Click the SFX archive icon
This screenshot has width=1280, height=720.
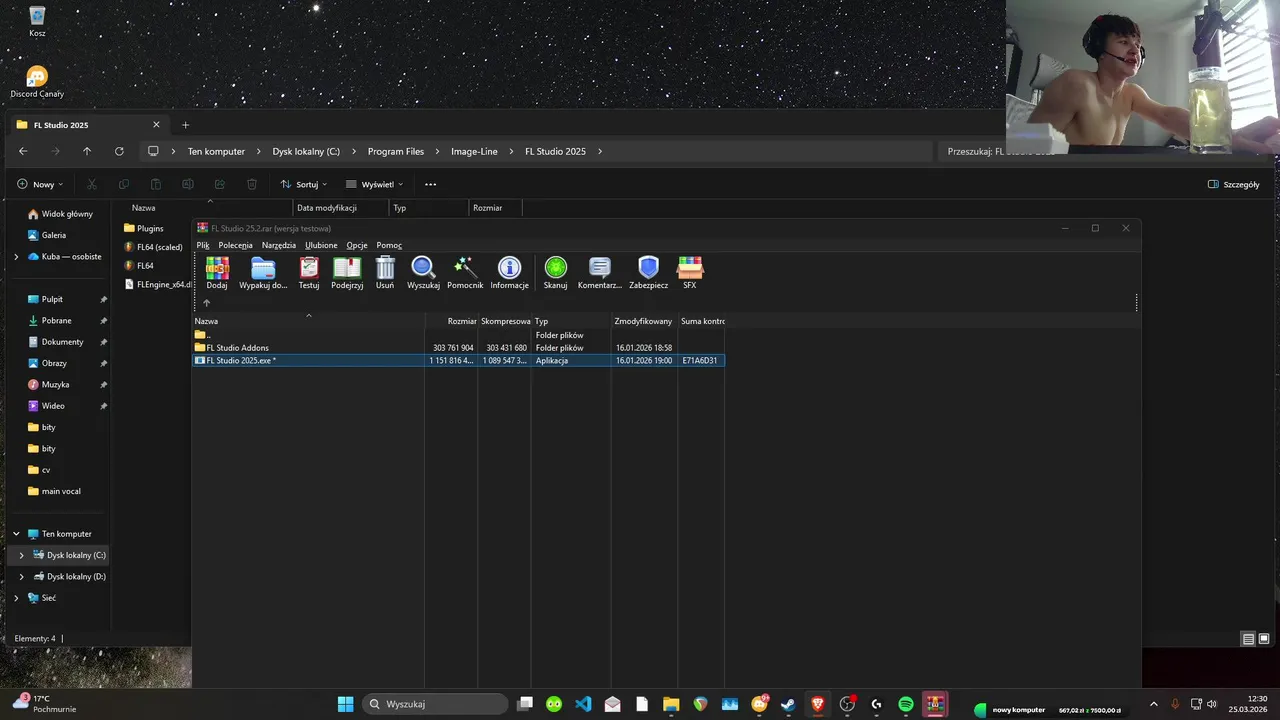(x=690, y=272)
